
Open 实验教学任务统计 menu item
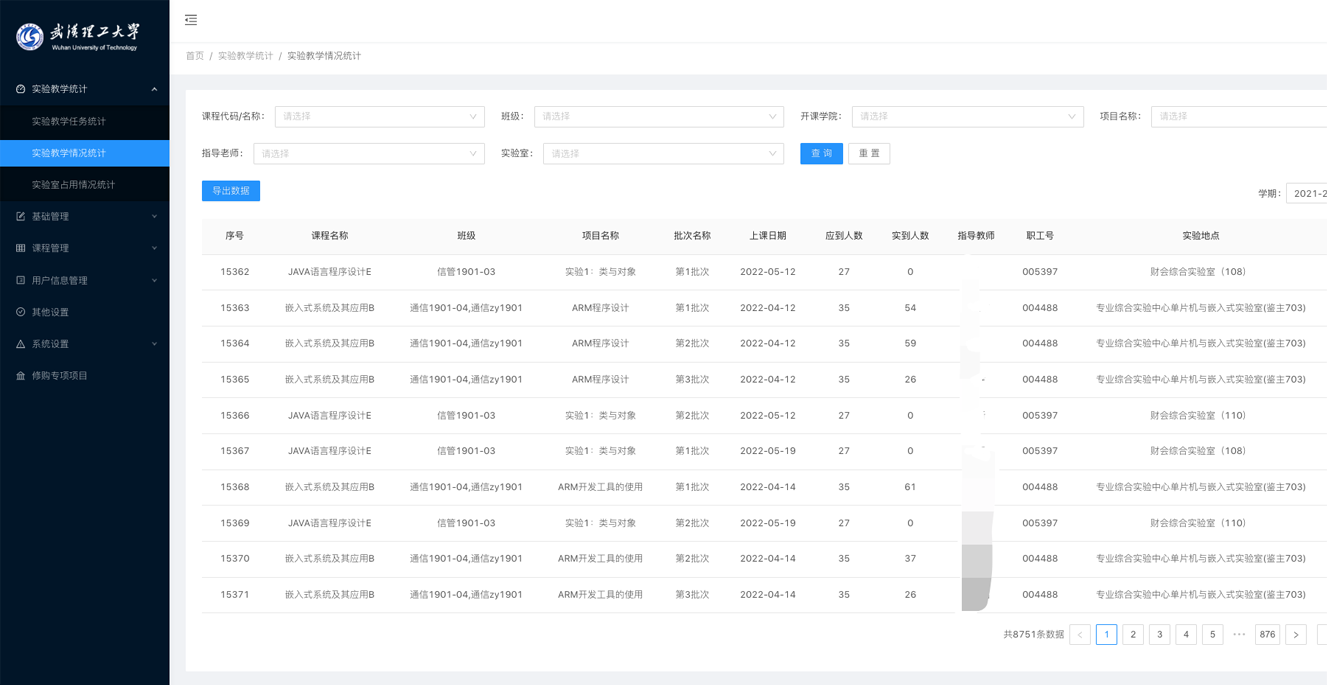coord(85,121)
